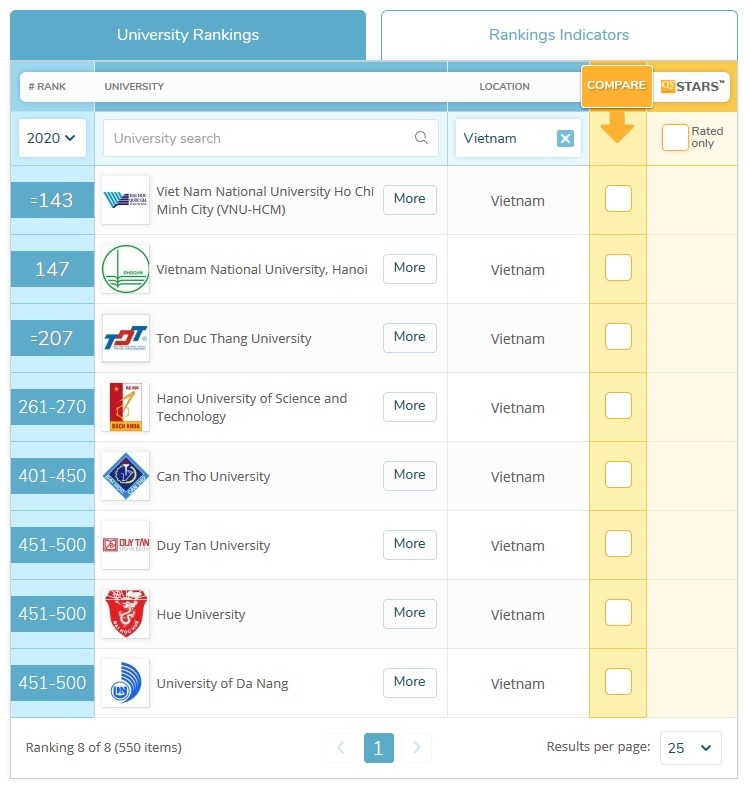Click Ton Duc Thang University logo
Image resolution: width=750 pixels, height=790 pixels.
coord(125,338)
